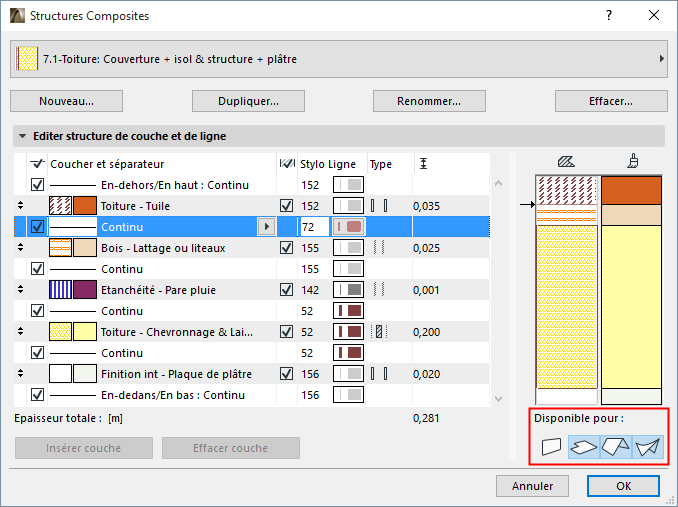Toggle Slab availability icon under Disponible pour
678x507 pixels.
pyautogui.click(x=583, y=446)
